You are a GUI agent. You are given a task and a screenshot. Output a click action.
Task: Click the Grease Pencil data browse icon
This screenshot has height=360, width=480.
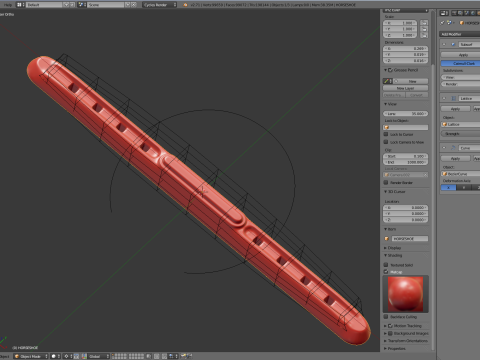pyautogui.click(x=387, y=81)
